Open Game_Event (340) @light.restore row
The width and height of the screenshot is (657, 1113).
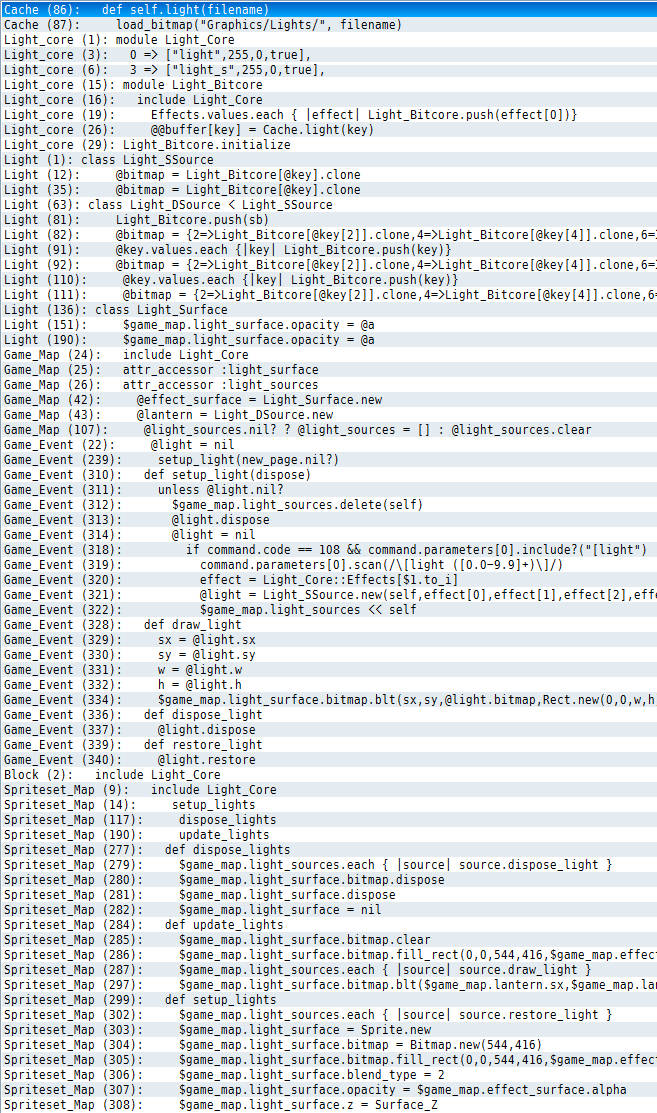(328, 760)
